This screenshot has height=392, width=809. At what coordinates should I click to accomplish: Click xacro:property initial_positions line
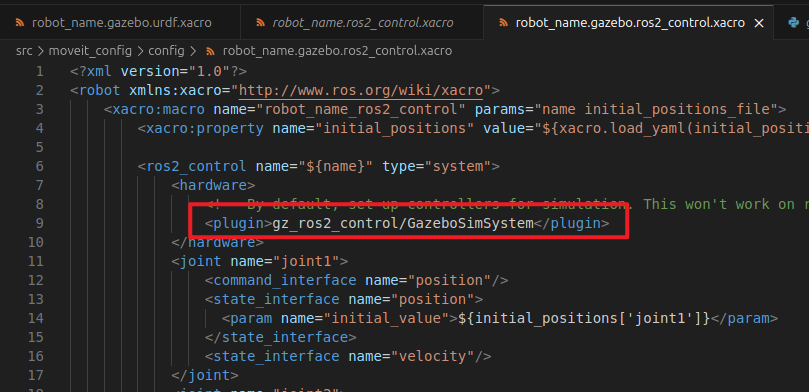(473, 128)
